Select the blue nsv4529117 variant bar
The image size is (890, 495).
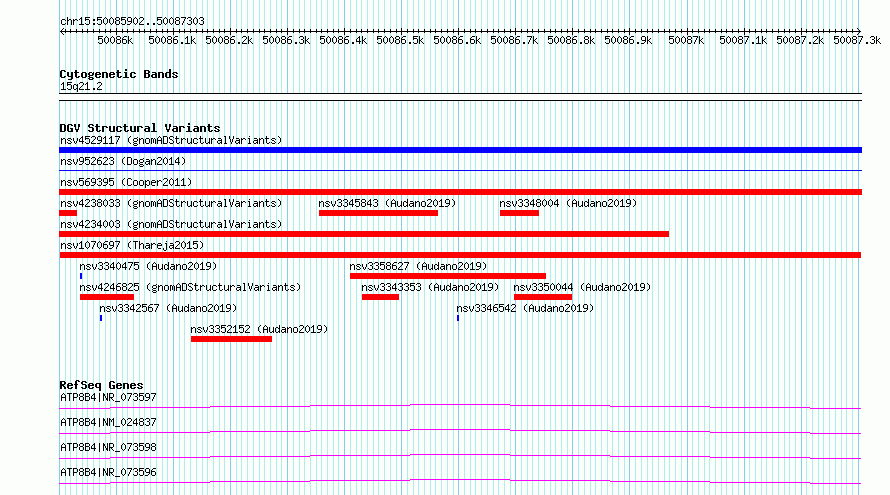(460, 150)
